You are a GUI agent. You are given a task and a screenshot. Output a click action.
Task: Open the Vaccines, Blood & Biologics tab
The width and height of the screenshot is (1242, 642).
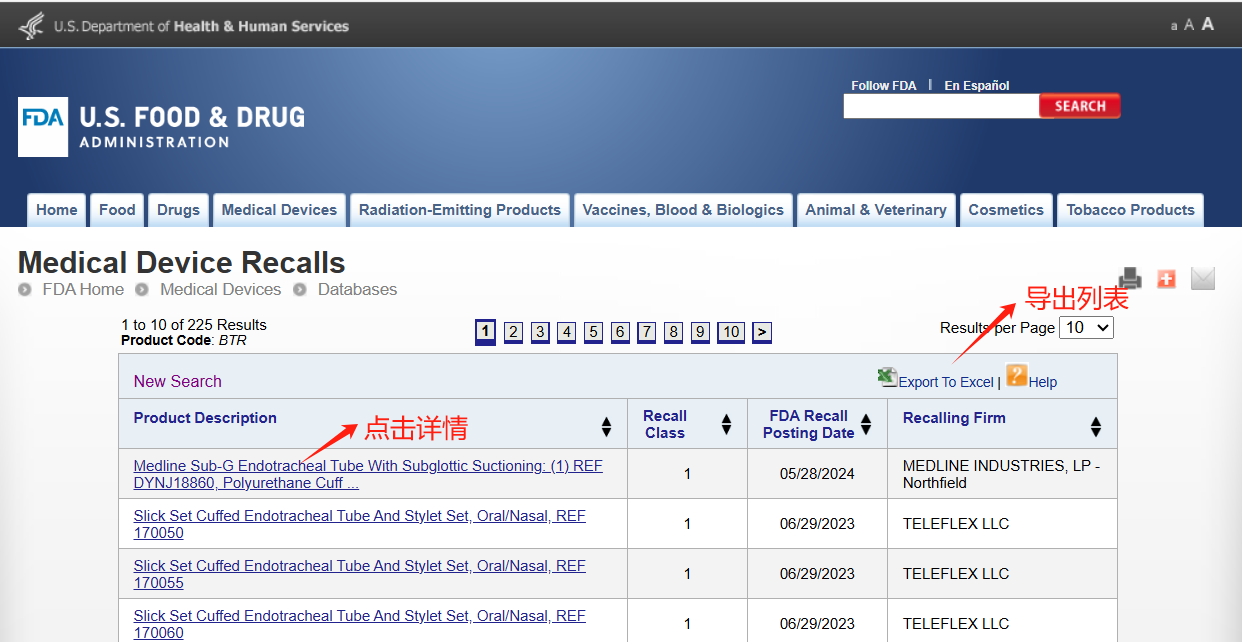point(683,210)
